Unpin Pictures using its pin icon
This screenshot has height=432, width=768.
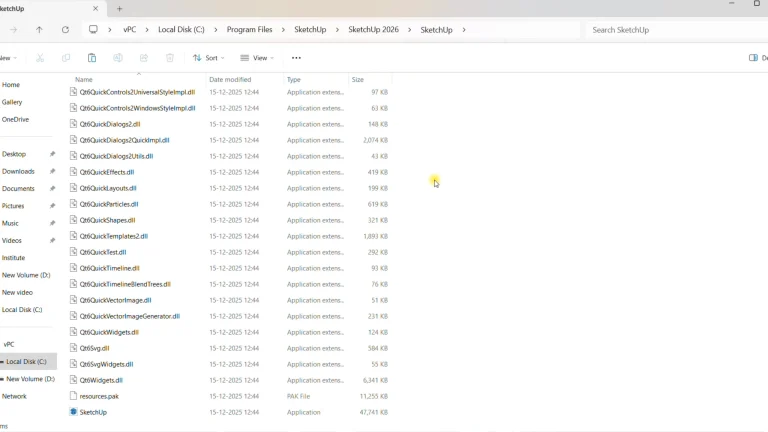pyautogui.click(x=52, y=206)
